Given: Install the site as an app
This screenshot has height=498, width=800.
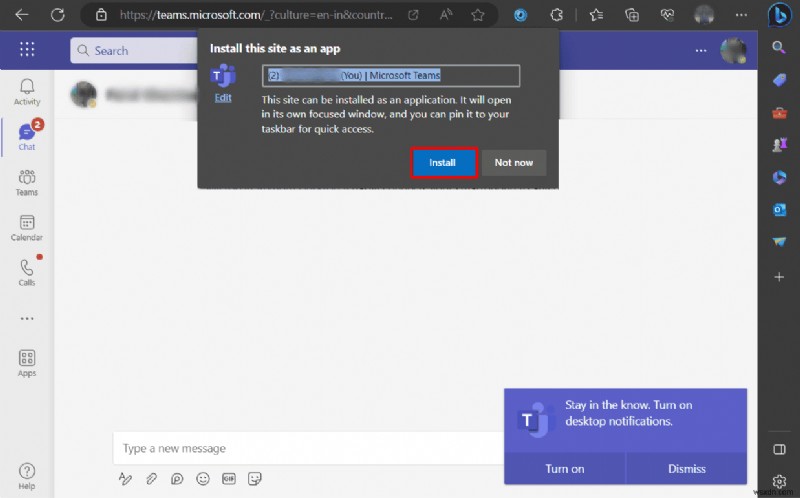Looking at the screenshot, I should coord(442,163).
